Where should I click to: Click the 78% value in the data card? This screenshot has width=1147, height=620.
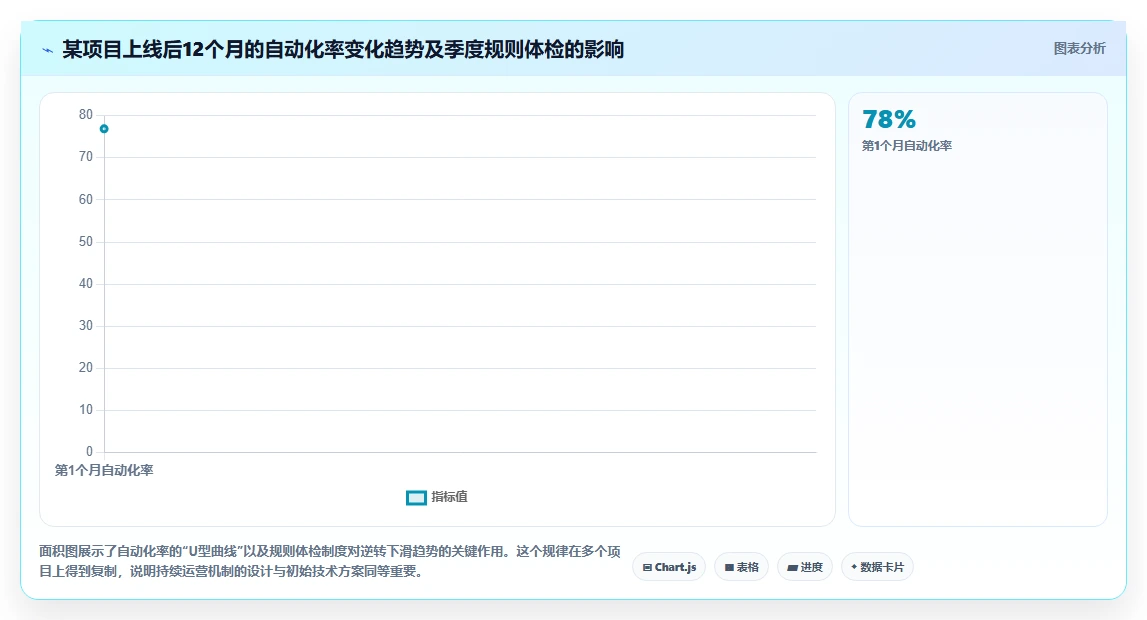click(x=889, y=119)
